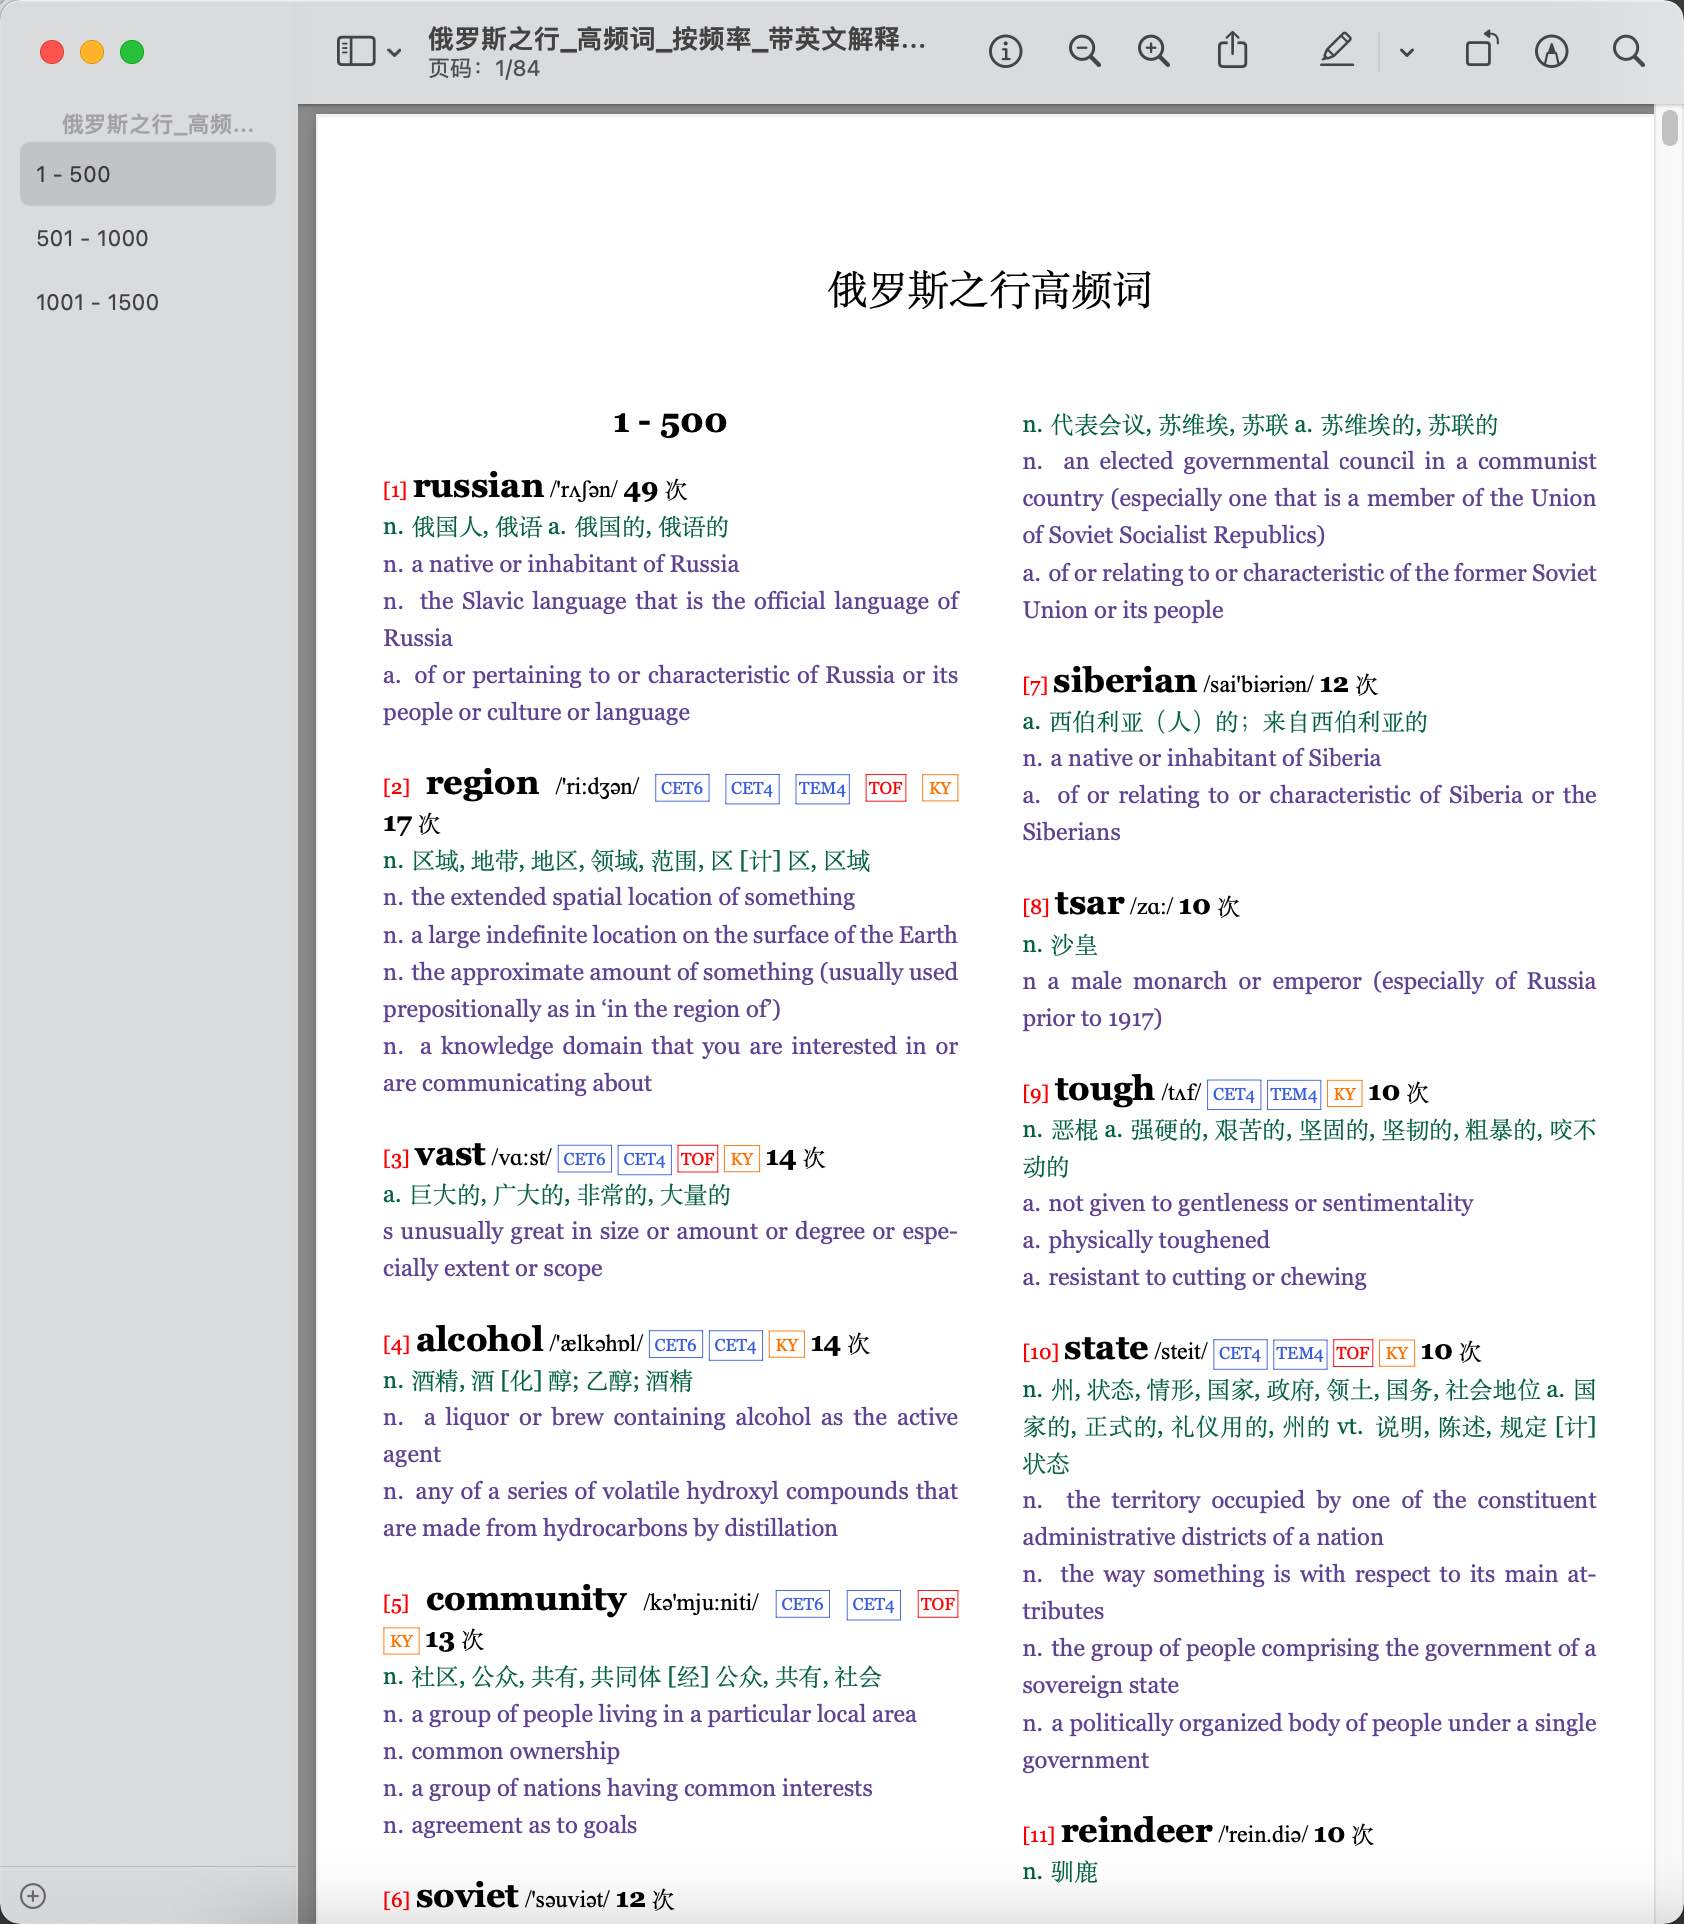Click the word 'reindeer' entry heading

(1136, 1831)
